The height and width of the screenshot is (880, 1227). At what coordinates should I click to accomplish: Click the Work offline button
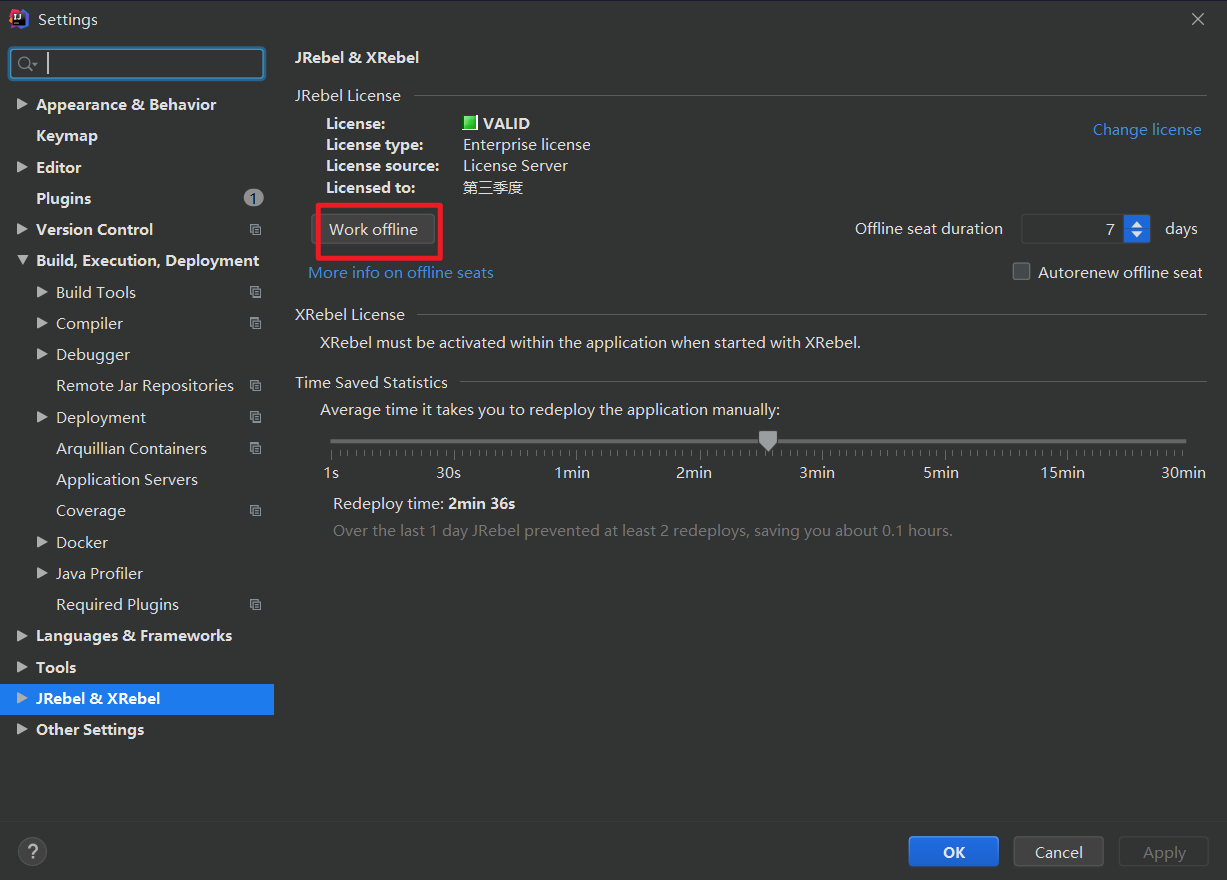[374, 229]
